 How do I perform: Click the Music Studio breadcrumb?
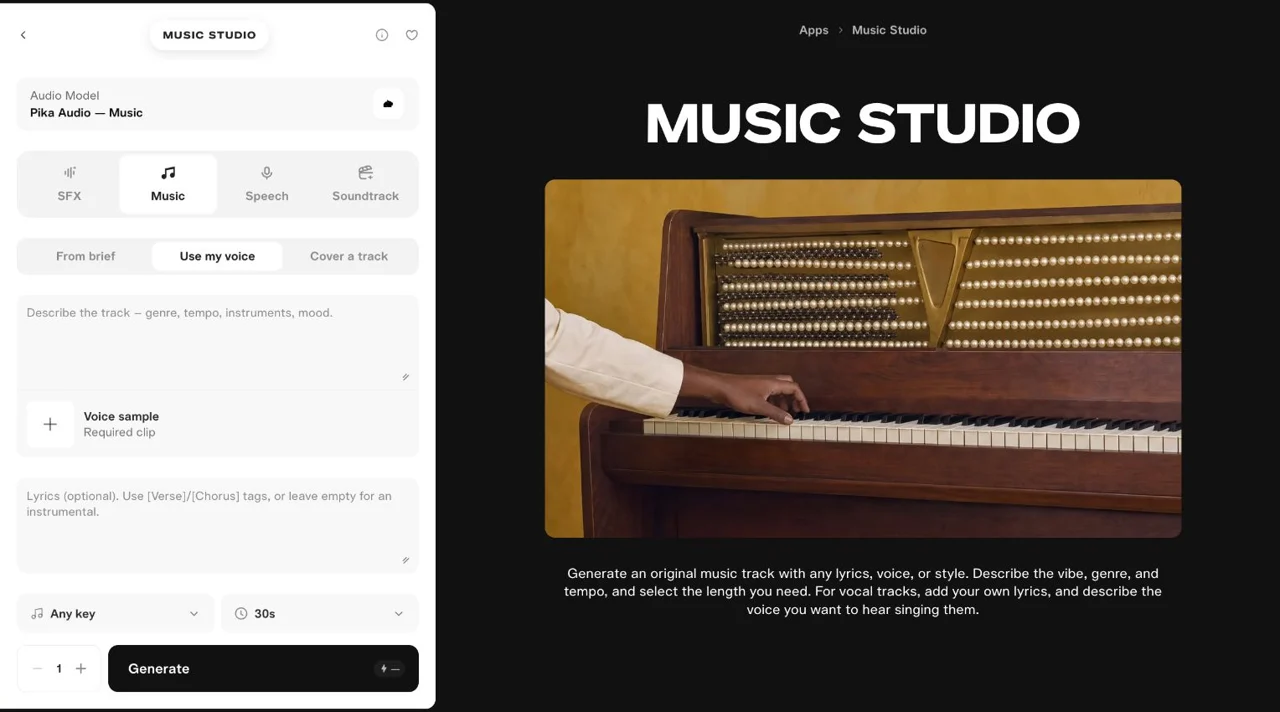point(889,30)
